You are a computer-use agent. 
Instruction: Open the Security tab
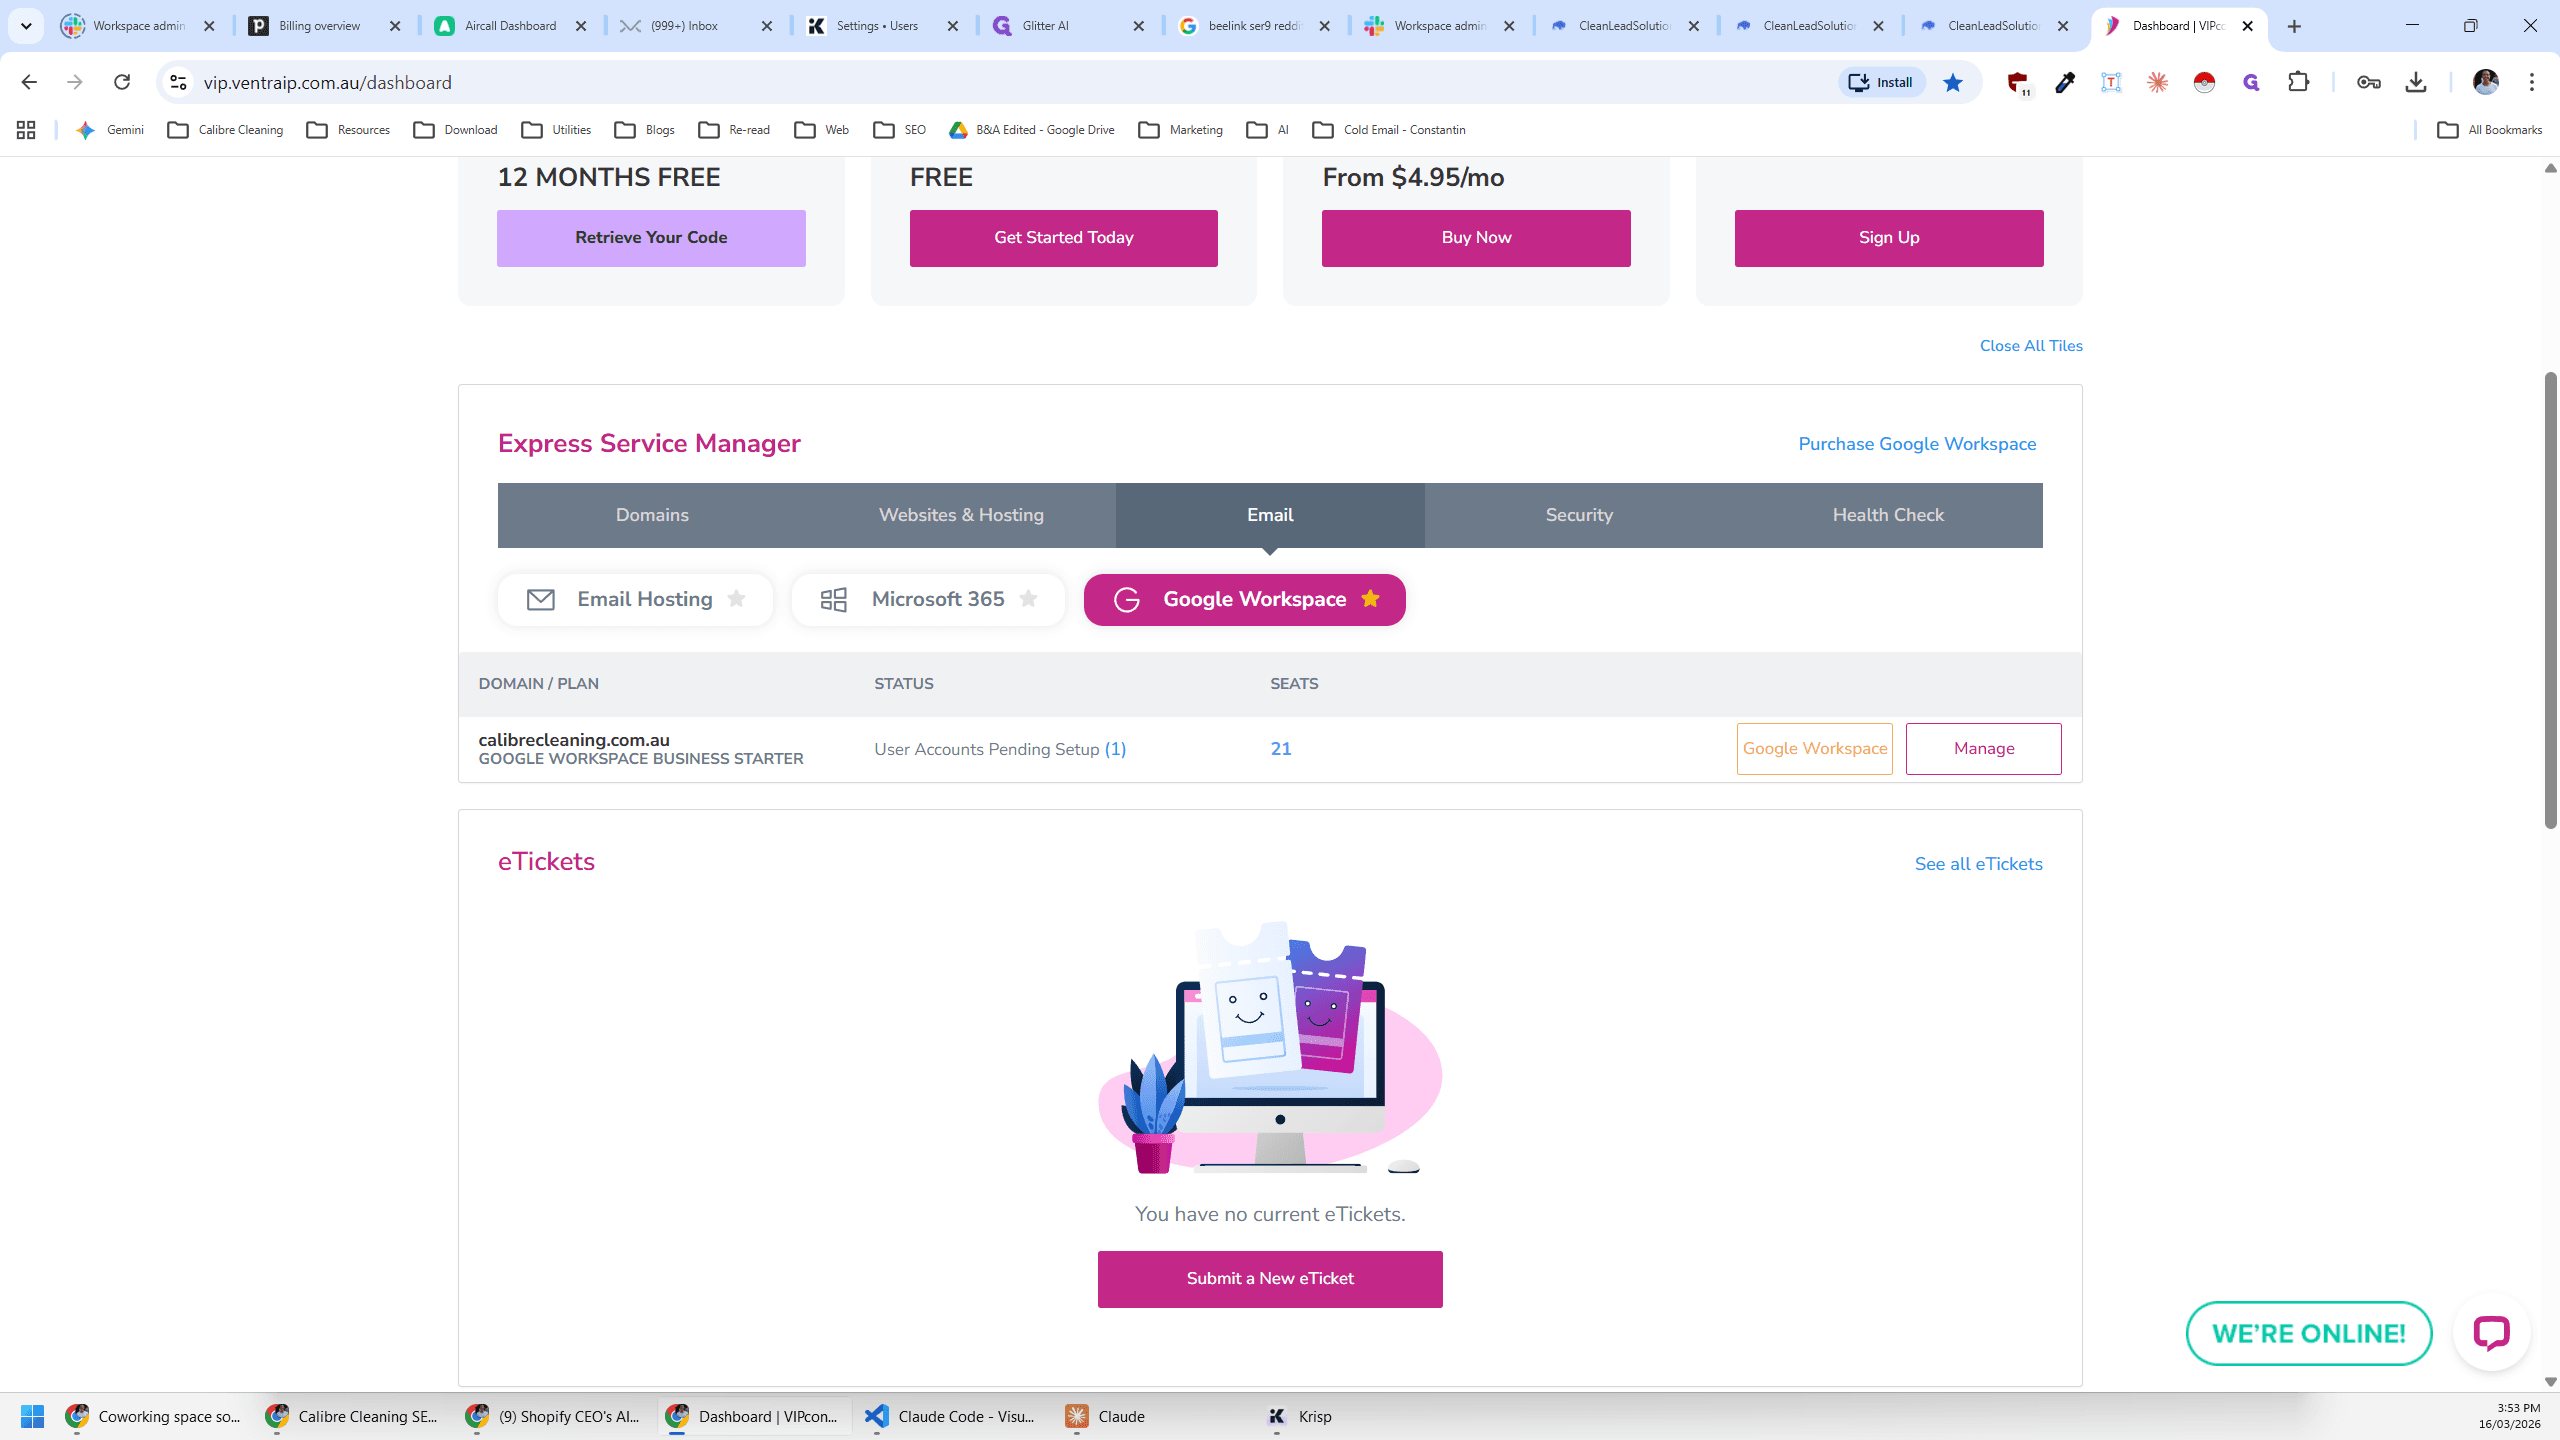(x=1579, y=515)
